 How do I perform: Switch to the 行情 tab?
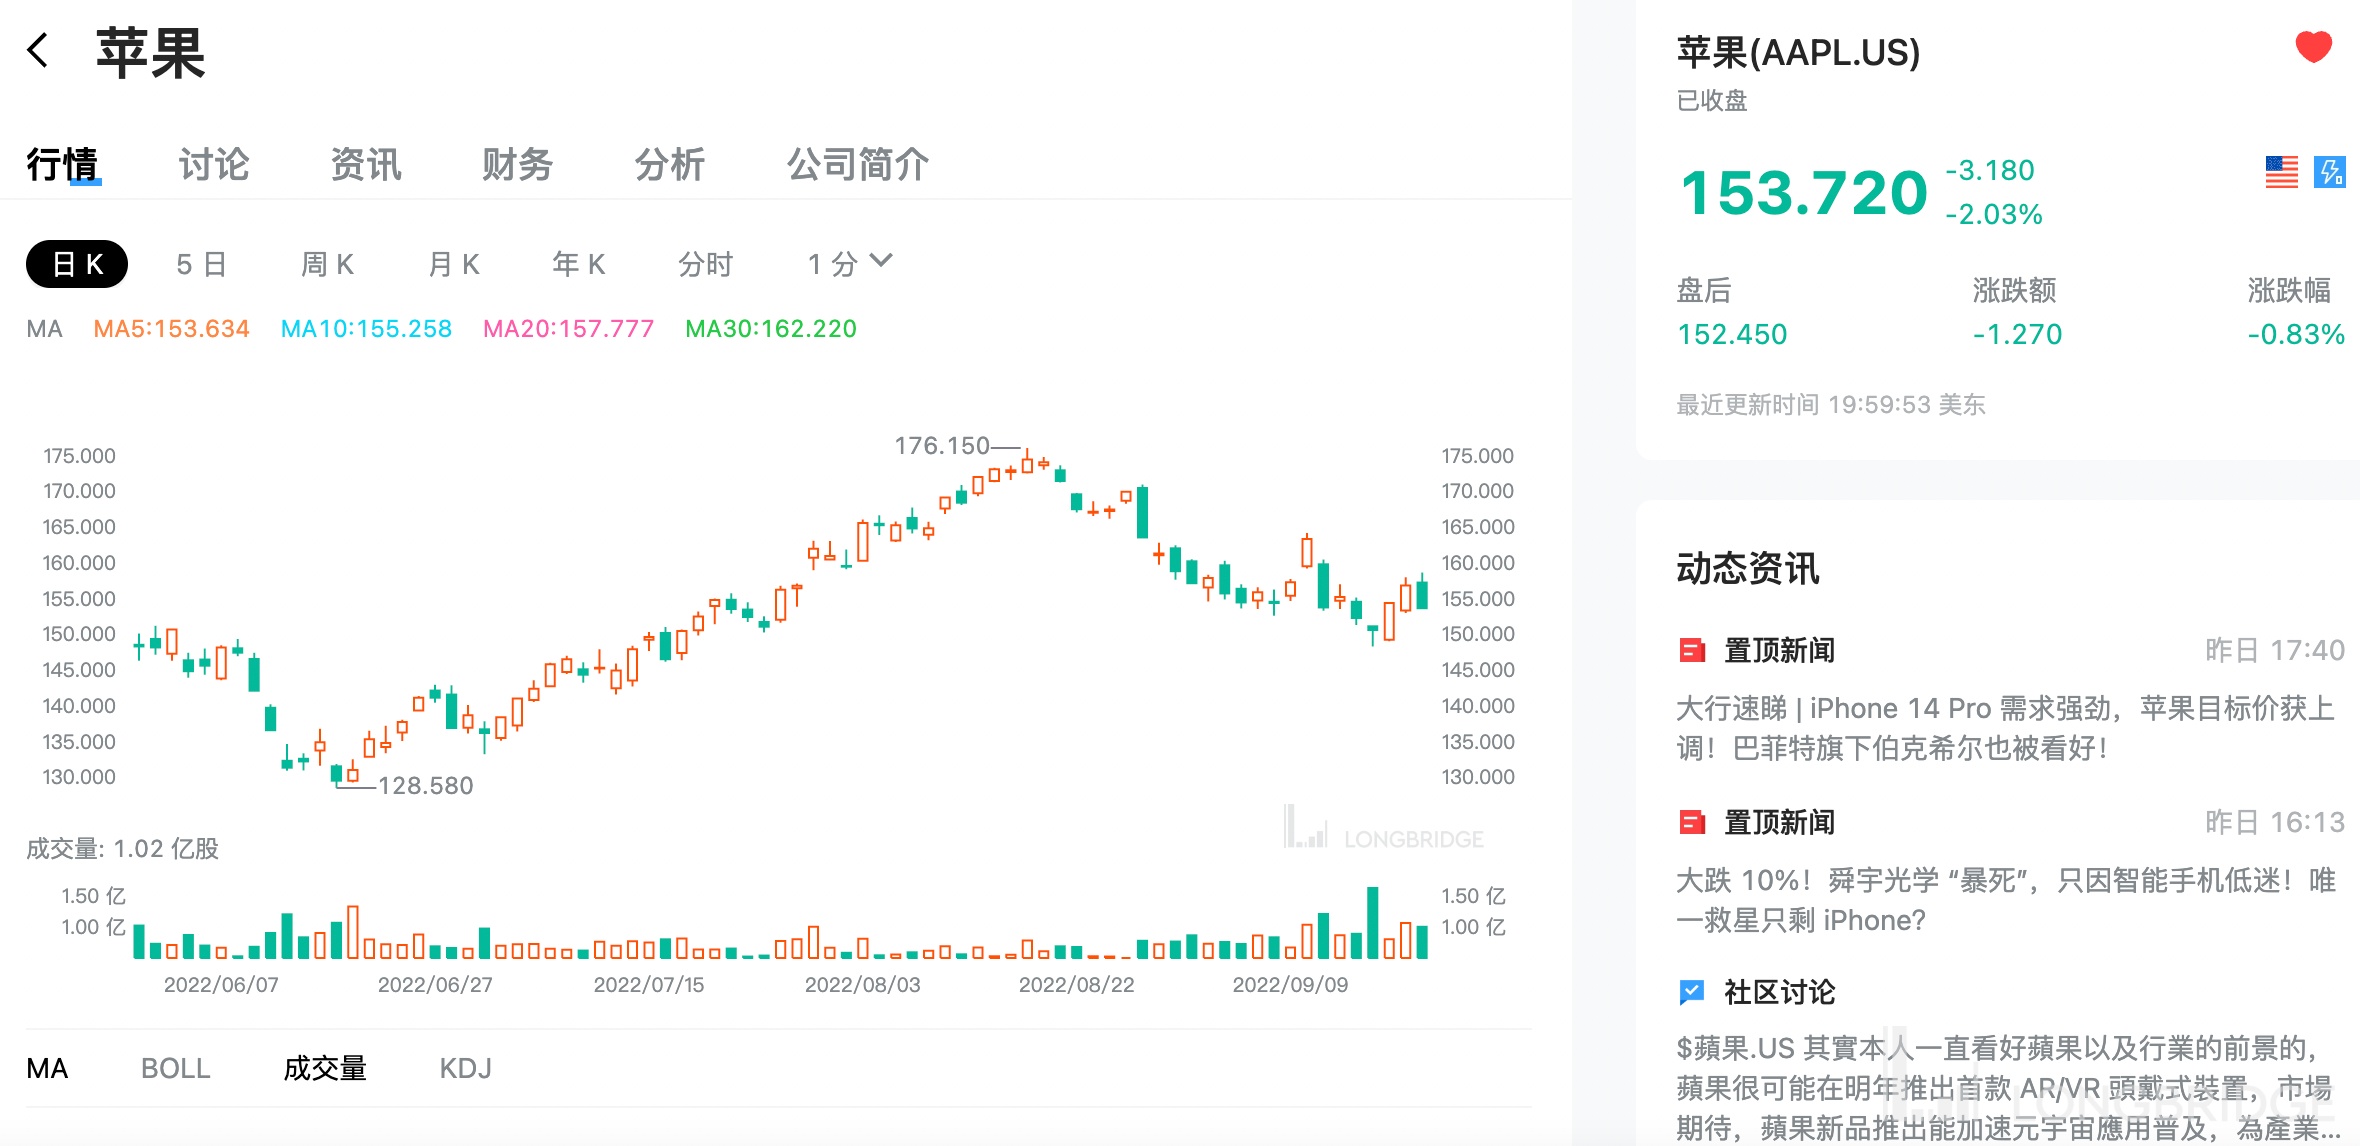(x=63, y=165)
